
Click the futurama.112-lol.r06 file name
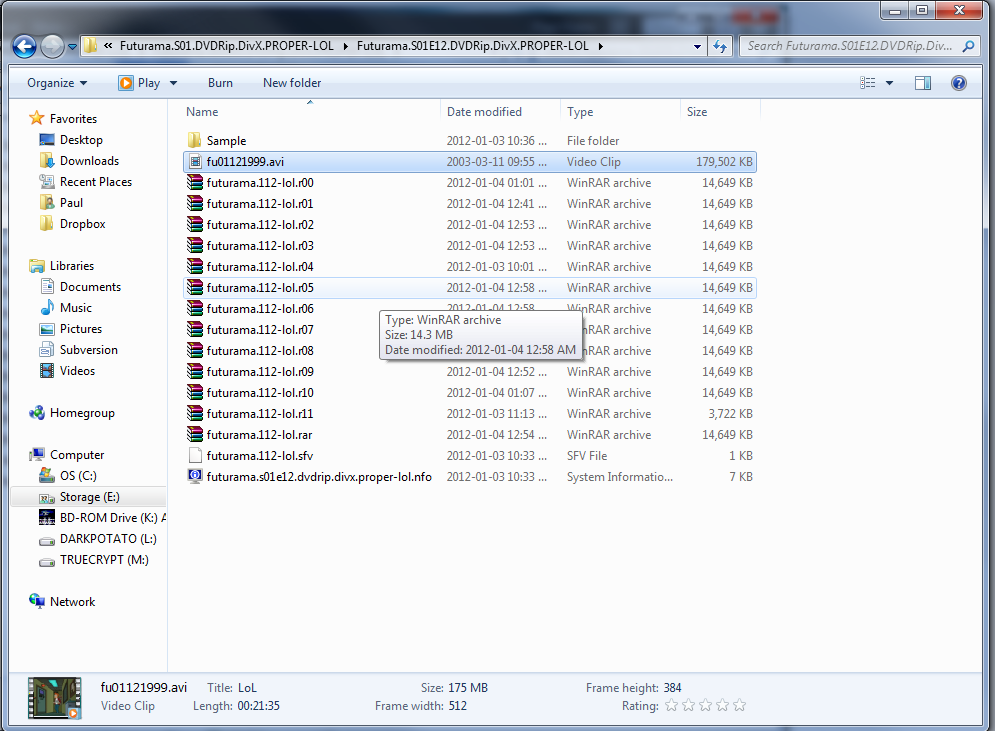pos(260,308)
